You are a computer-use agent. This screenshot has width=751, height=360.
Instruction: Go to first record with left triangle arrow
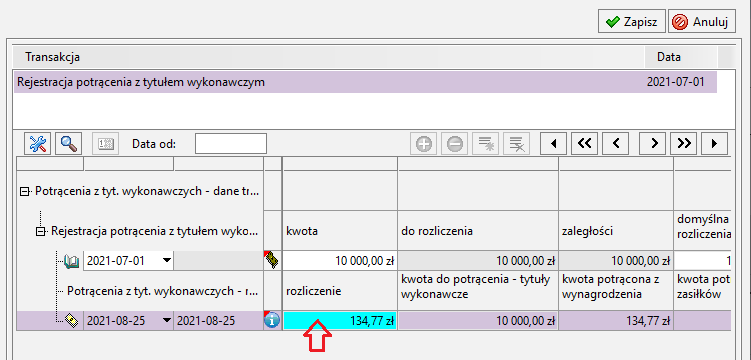tap(554, 143)
